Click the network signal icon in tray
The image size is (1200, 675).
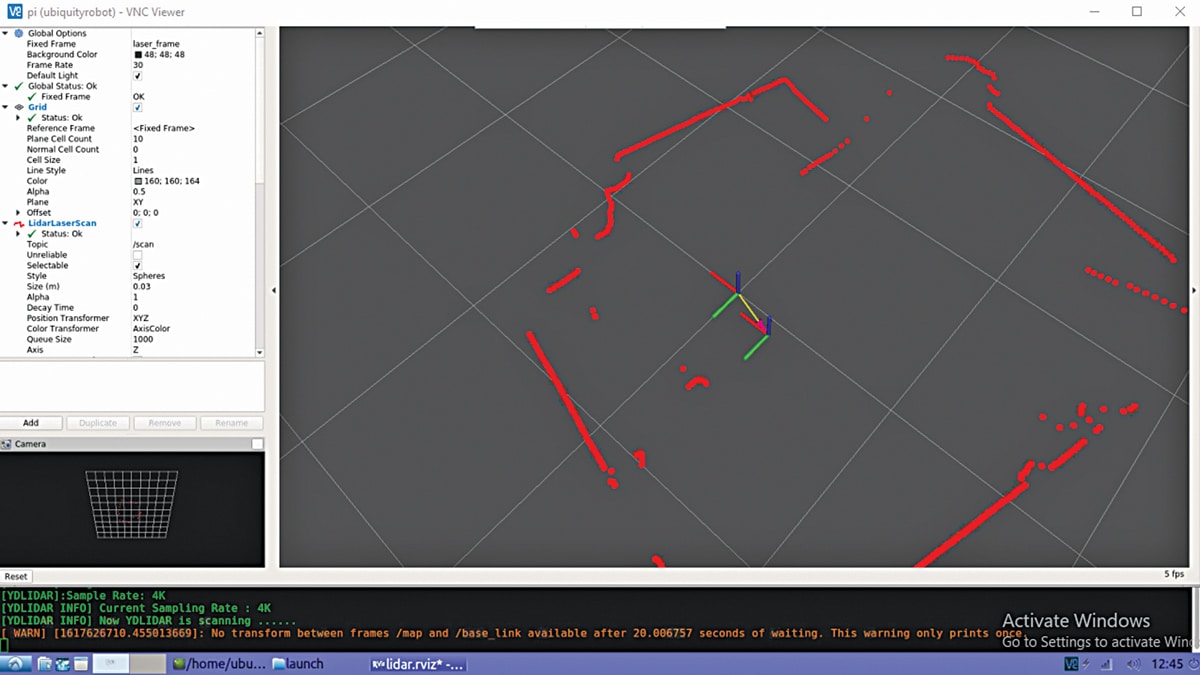1106,663
